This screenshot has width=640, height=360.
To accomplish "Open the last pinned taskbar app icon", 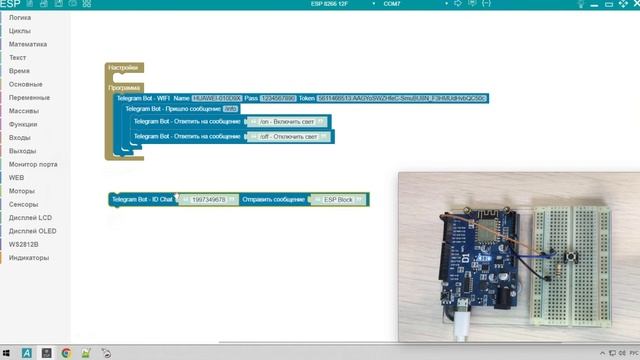I will (x=106, y=353).
